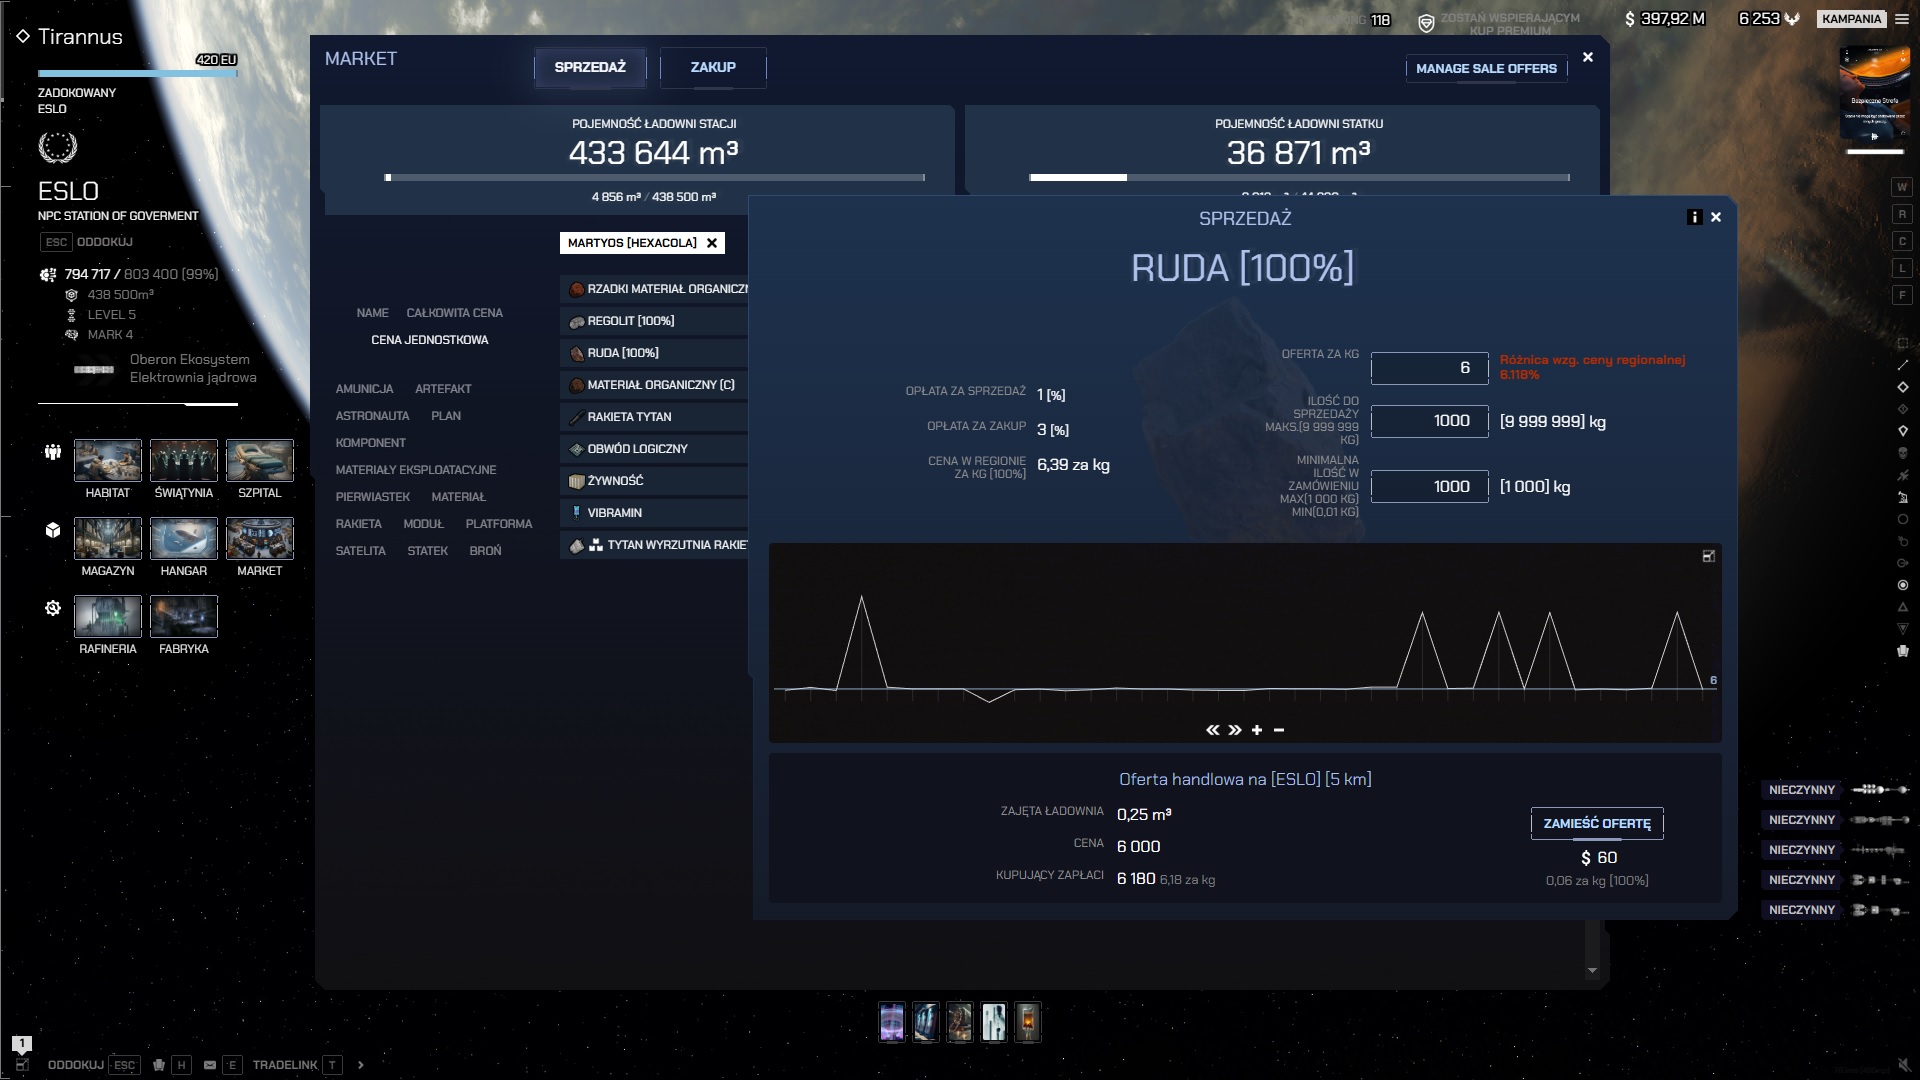Toggle the first Nieczynny weapon slot
The height and width of the screenshot is (1080, 1920).
(1801, 790)
